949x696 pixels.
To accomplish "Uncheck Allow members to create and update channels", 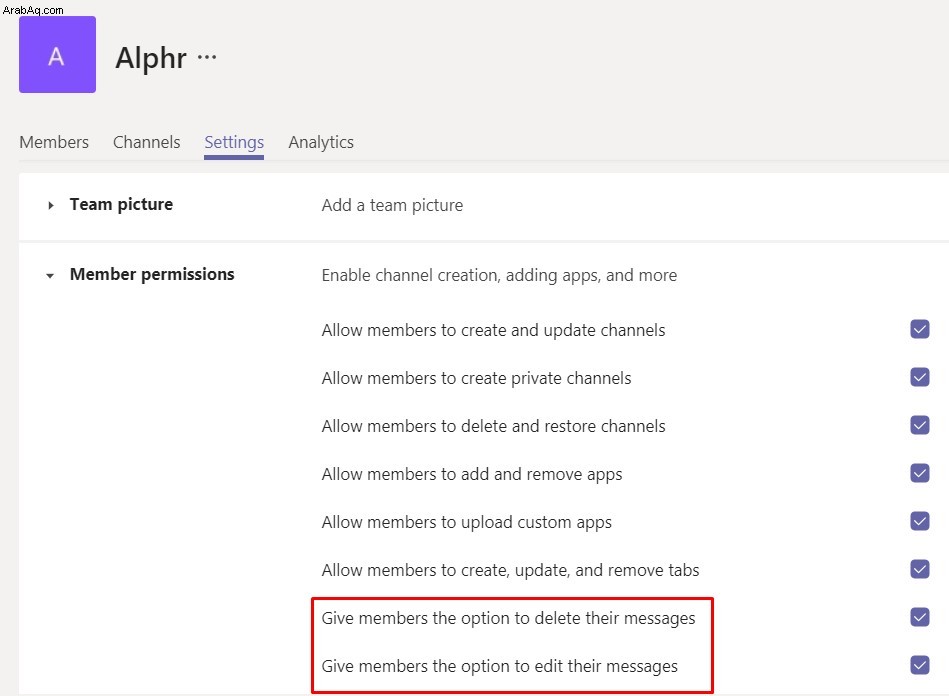I will [919, 329].
